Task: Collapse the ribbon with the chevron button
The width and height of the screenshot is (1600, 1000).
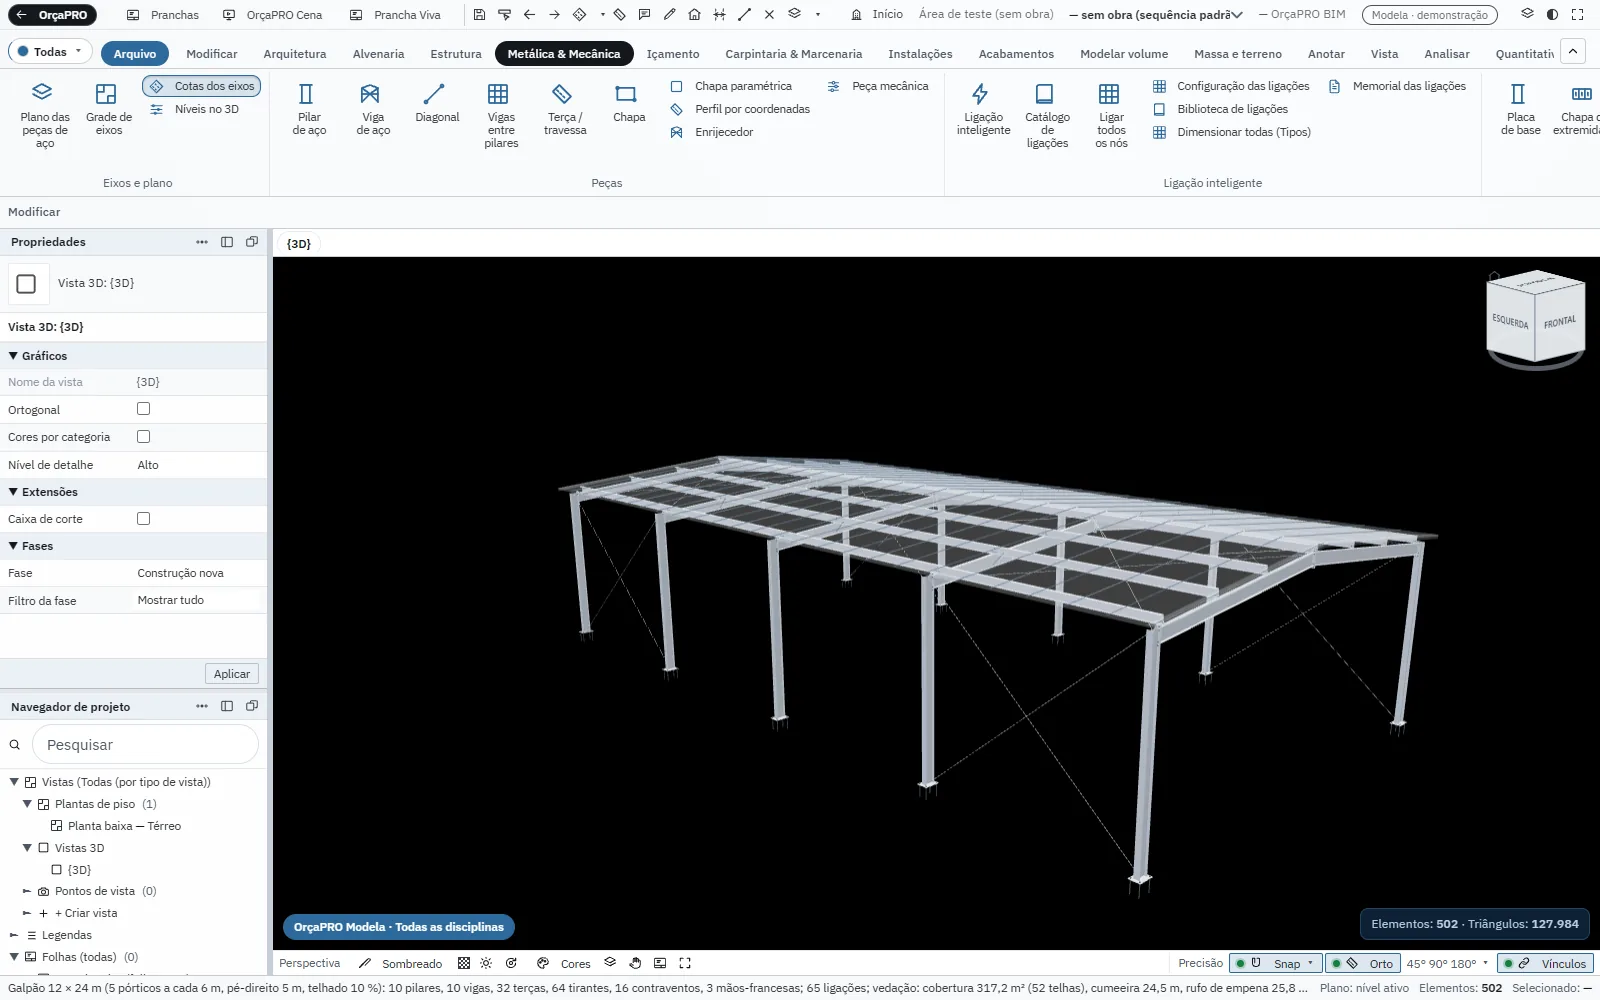Action: coord(1573,52)
